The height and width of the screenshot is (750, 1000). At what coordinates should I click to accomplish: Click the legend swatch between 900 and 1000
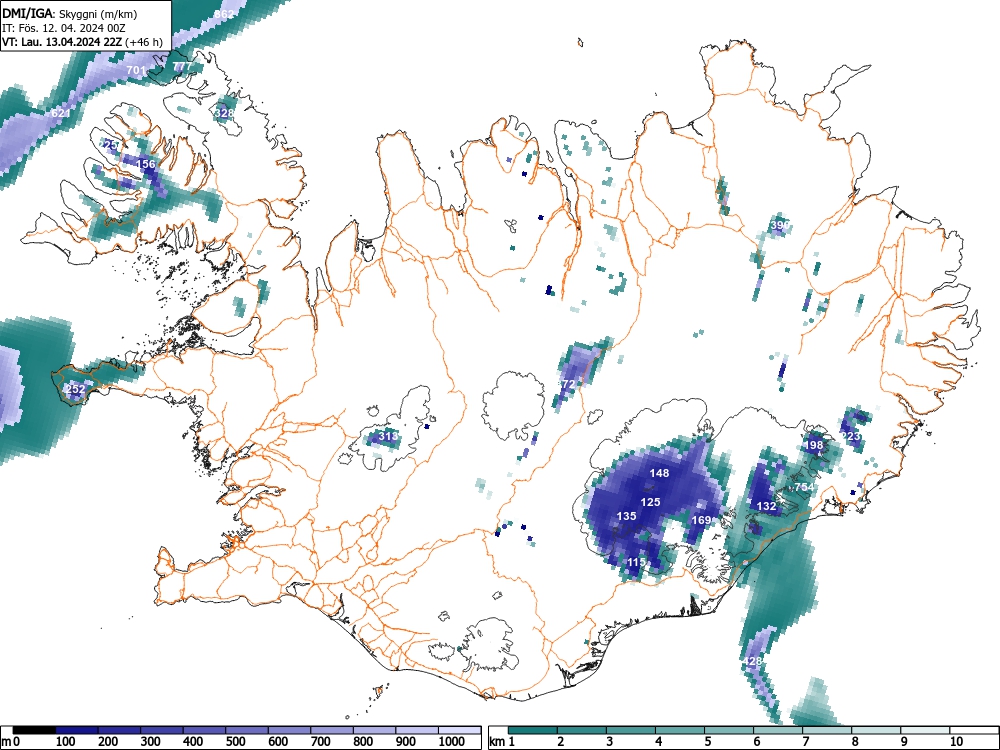tap(417, 730)
